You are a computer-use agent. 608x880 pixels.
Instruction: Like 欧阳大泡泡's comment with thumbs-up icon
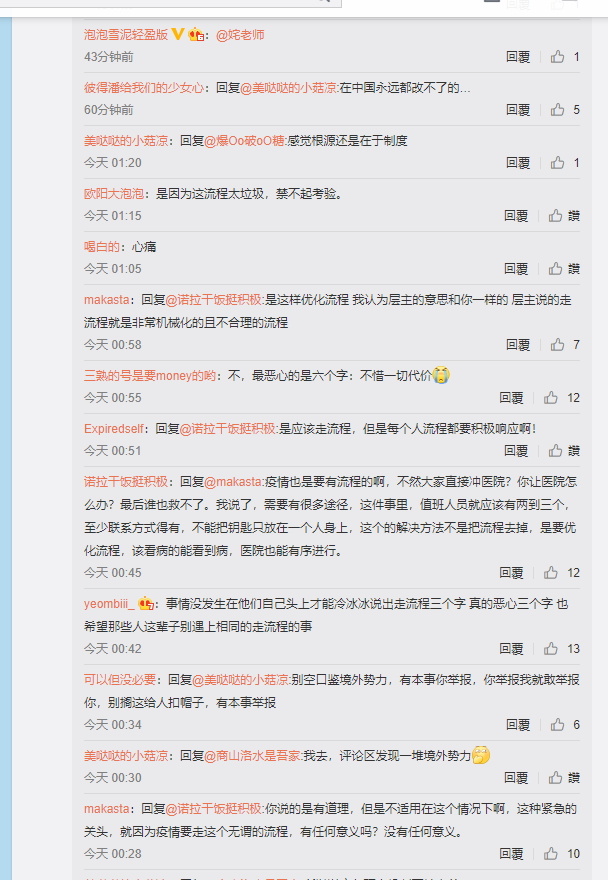[x=555, y=216]
